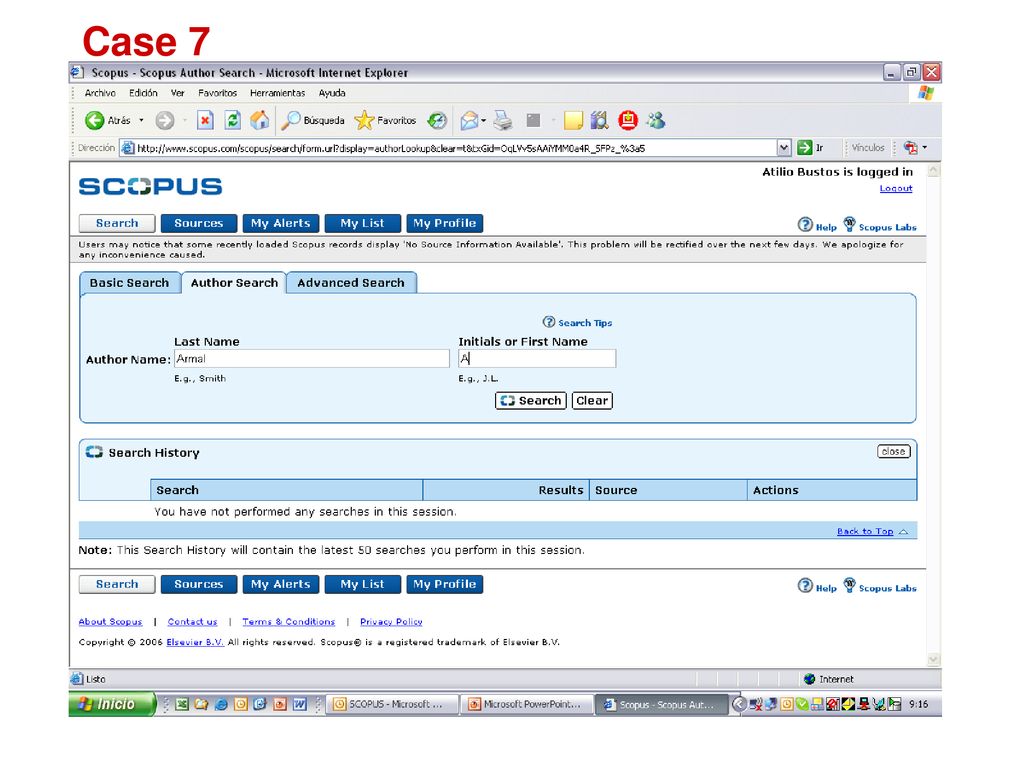Expand the address bar URL dropdown
Image resolution: width=1024 pixels, height=768 pixels.
point(784,148)
